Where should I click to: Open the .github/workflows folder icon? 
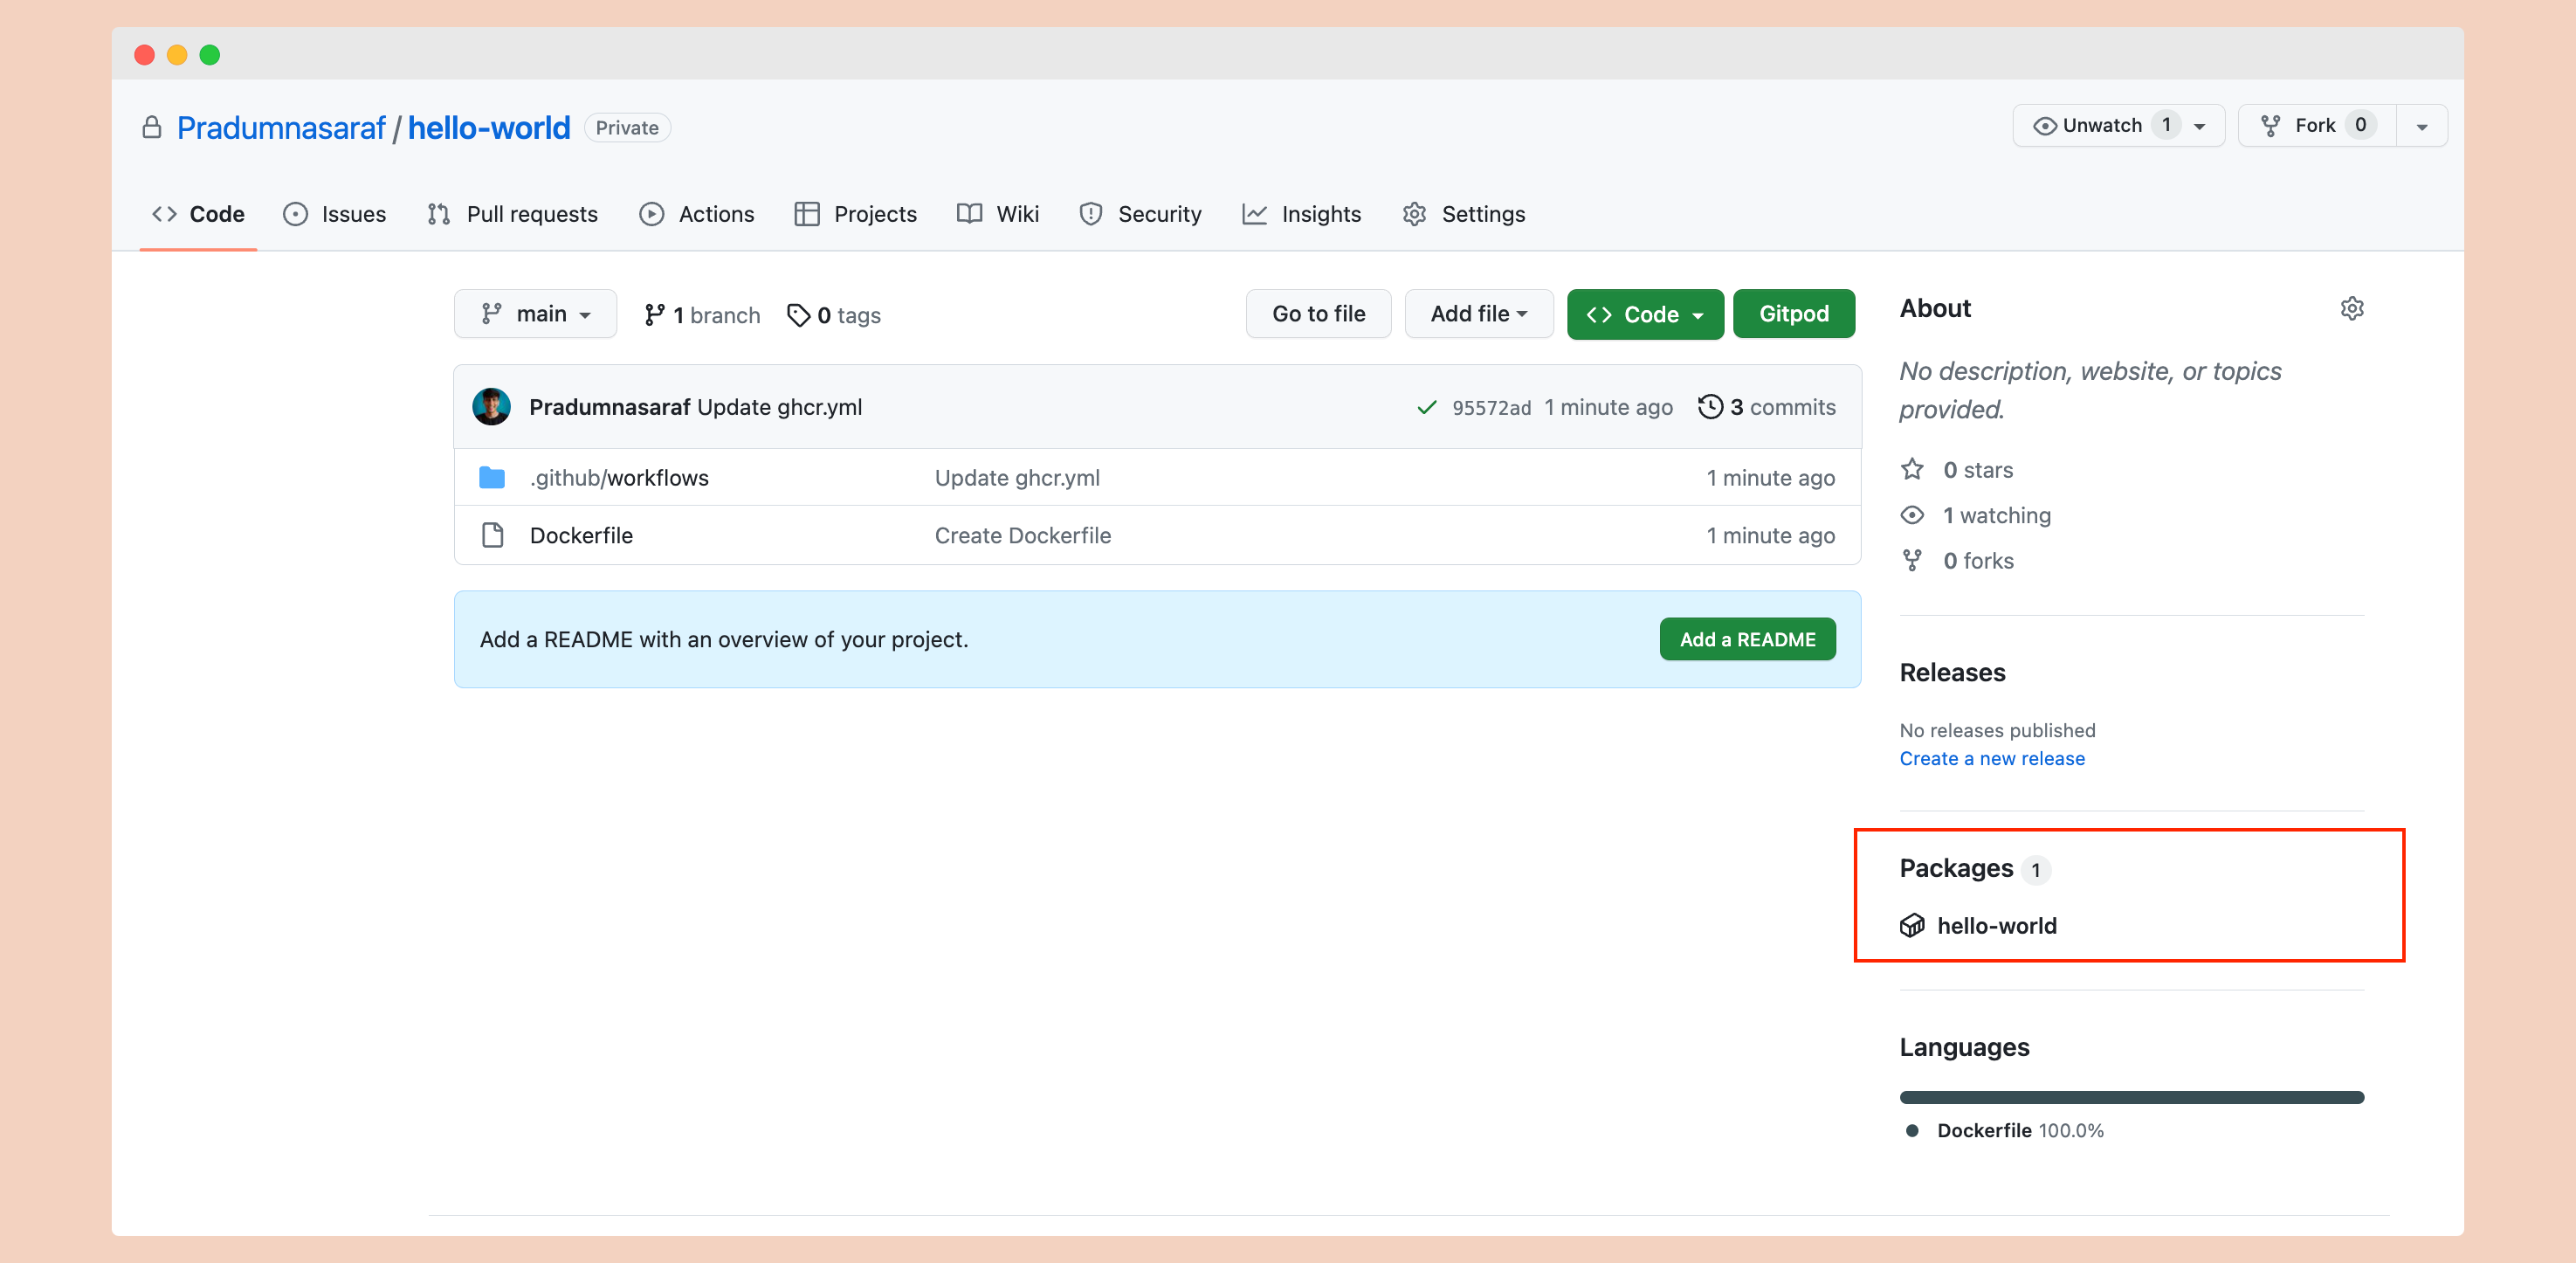[x=492, y=478]
